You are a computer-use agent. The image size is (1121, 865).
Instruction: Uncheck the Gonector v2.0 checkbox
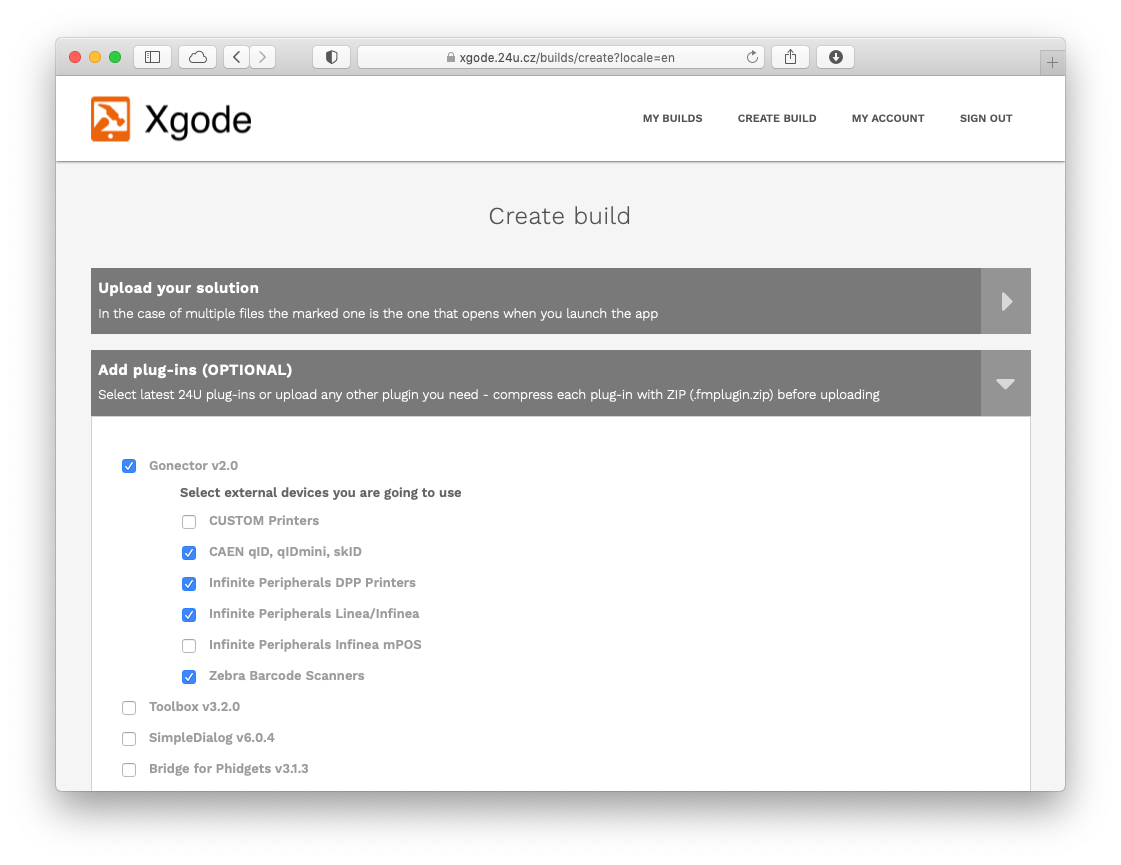coord(129,466)
